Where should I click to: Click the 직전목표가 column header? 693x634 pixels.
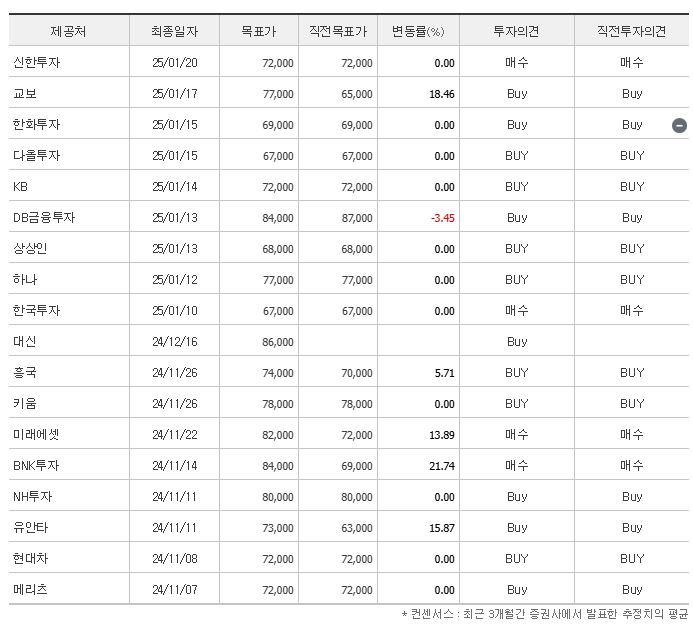coord(338,31)
